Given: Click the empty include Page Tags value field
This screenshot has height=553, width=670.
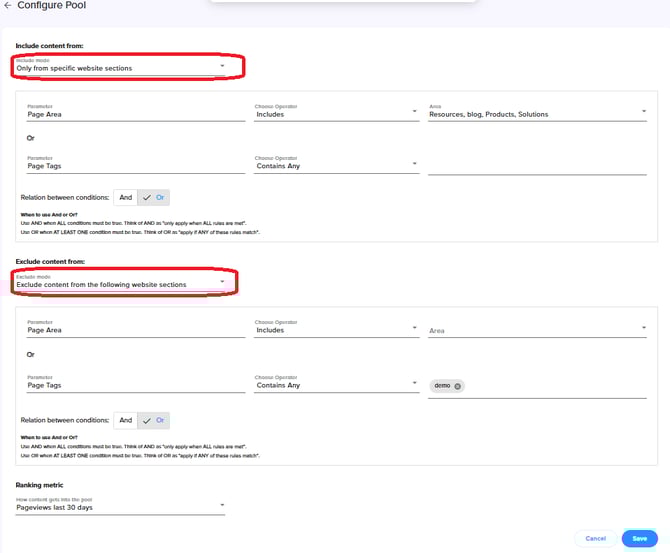Looking at the screenshot, I should (537, 166).
